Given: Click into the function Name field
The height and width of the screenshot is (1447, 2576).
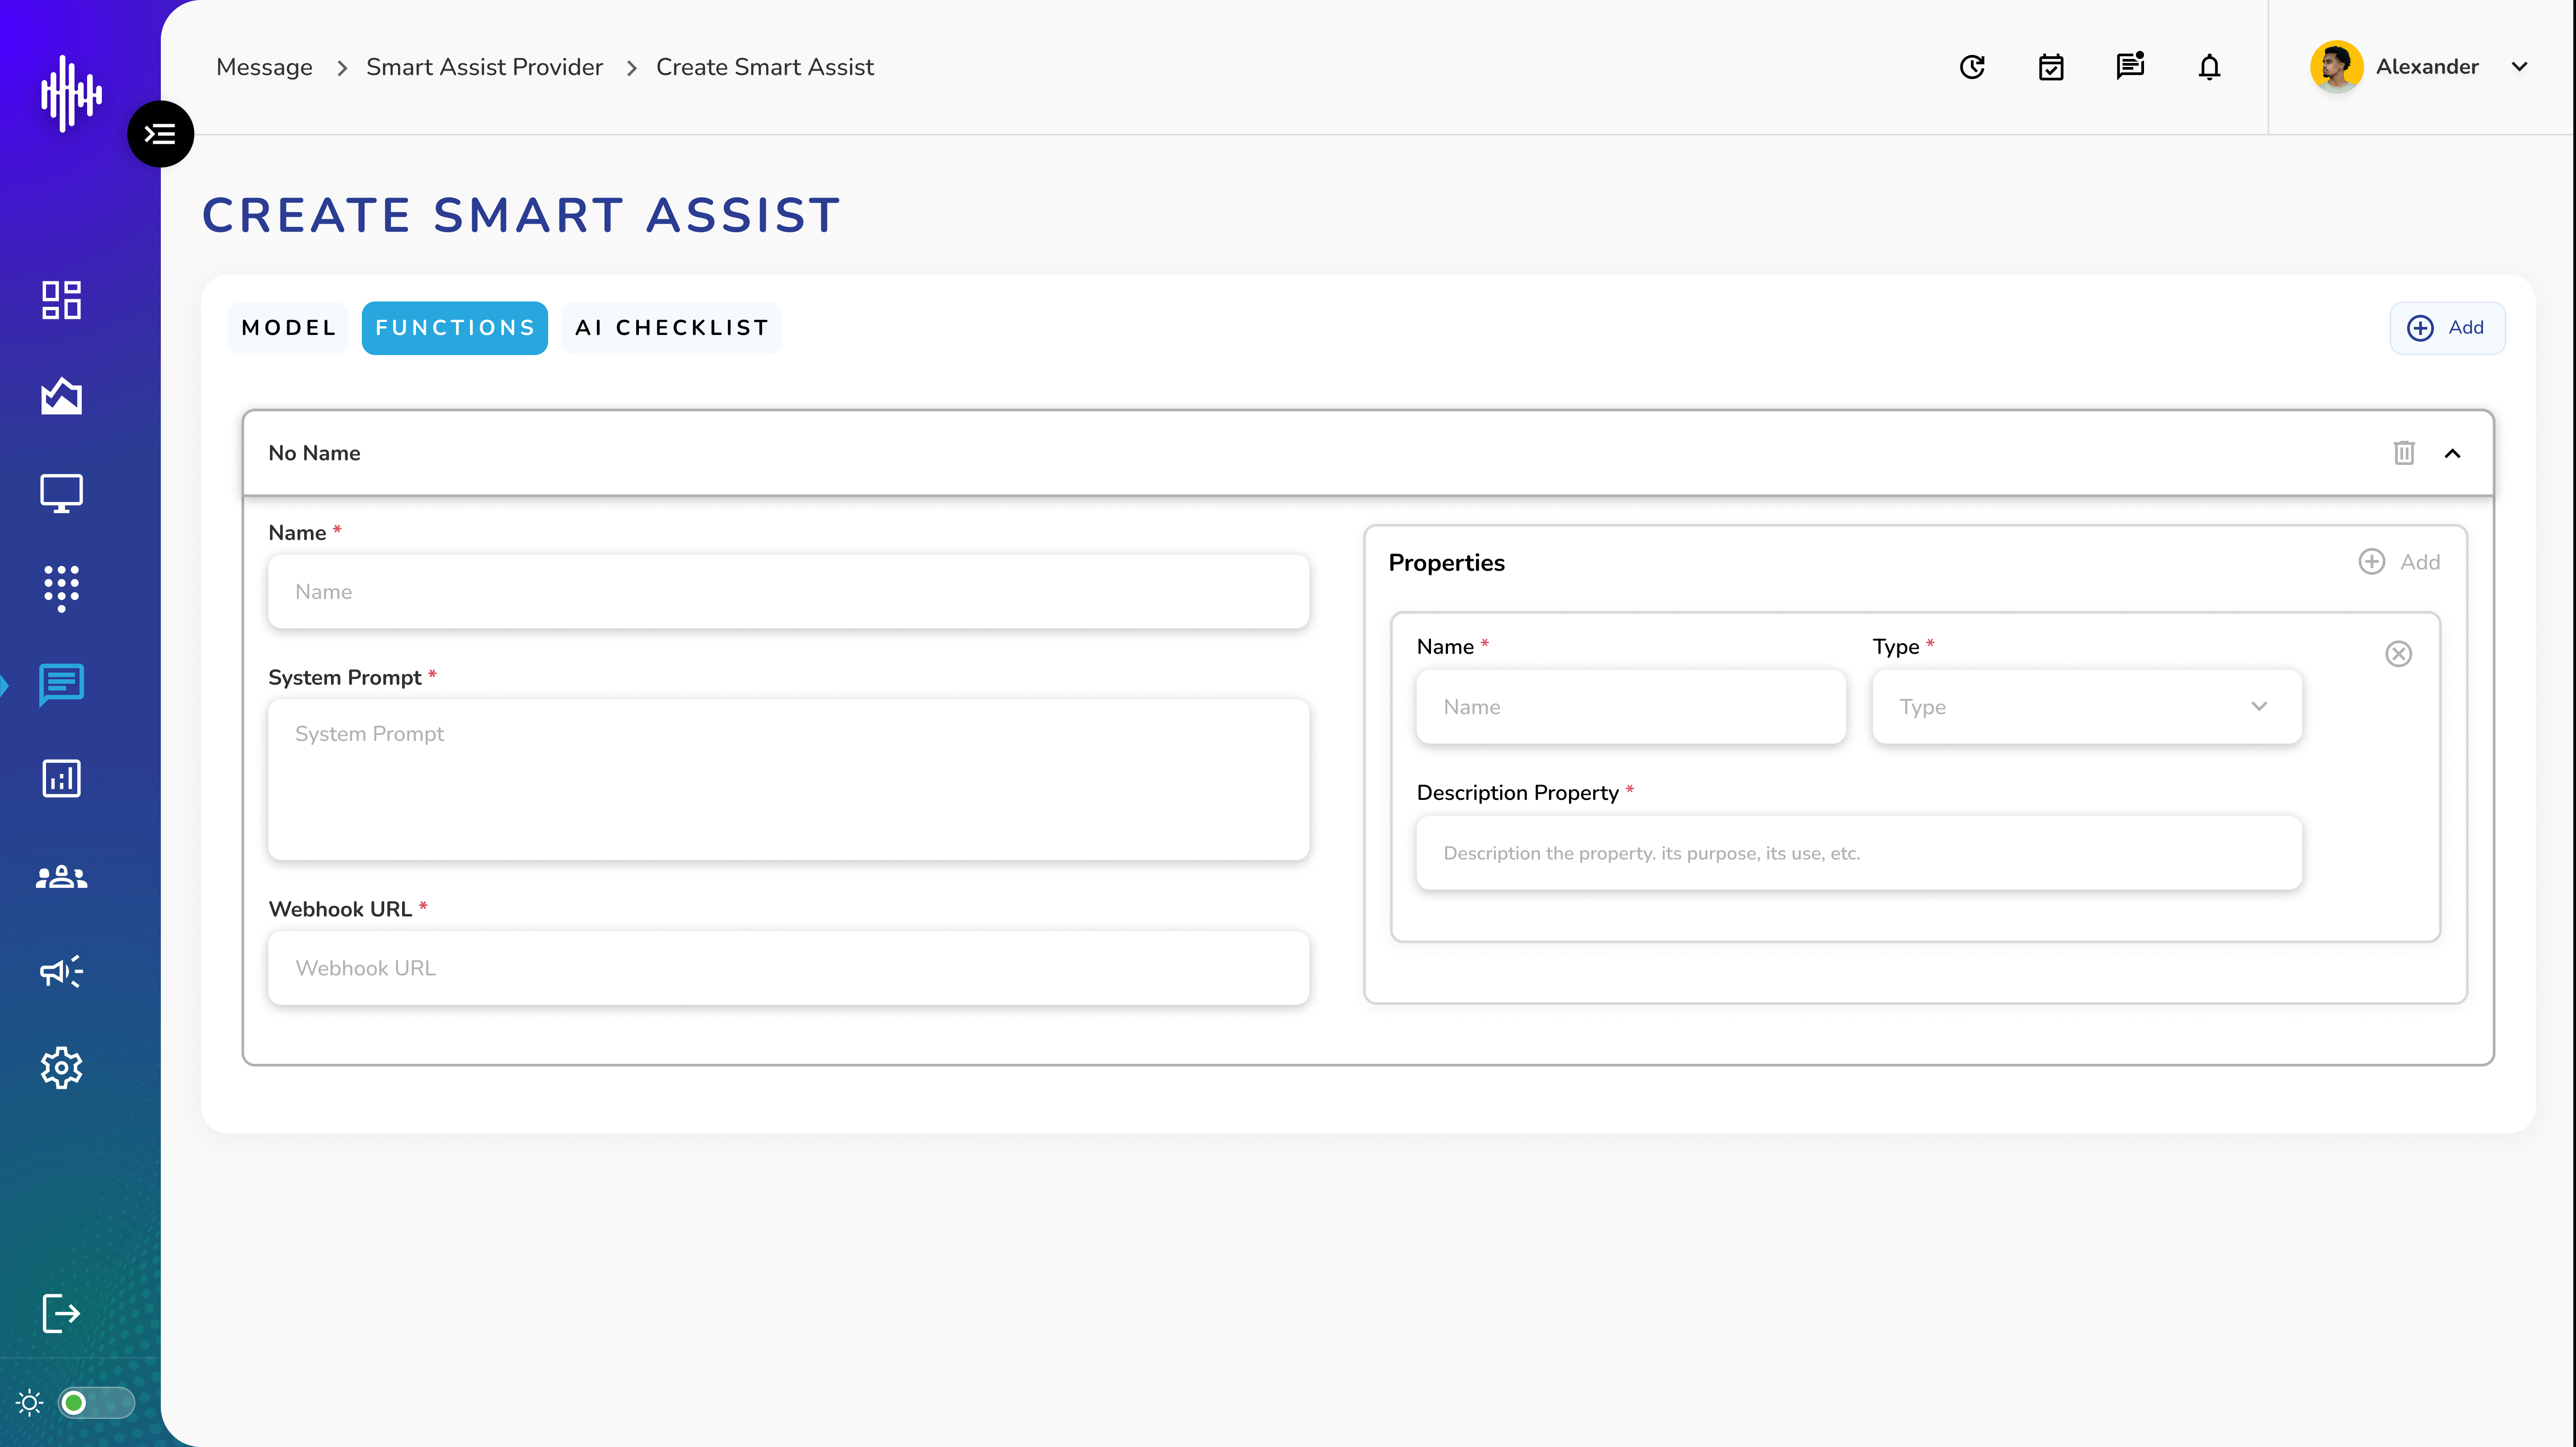Looking at the screenshot, I should pyautogui.click(x=788, y=592).
